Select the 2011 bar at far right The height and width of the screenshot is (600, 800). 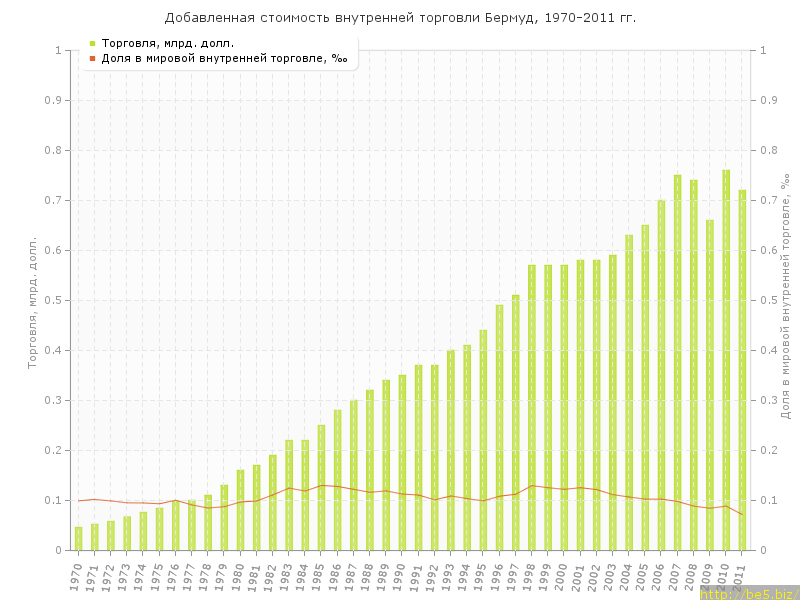tap(742, 370)
